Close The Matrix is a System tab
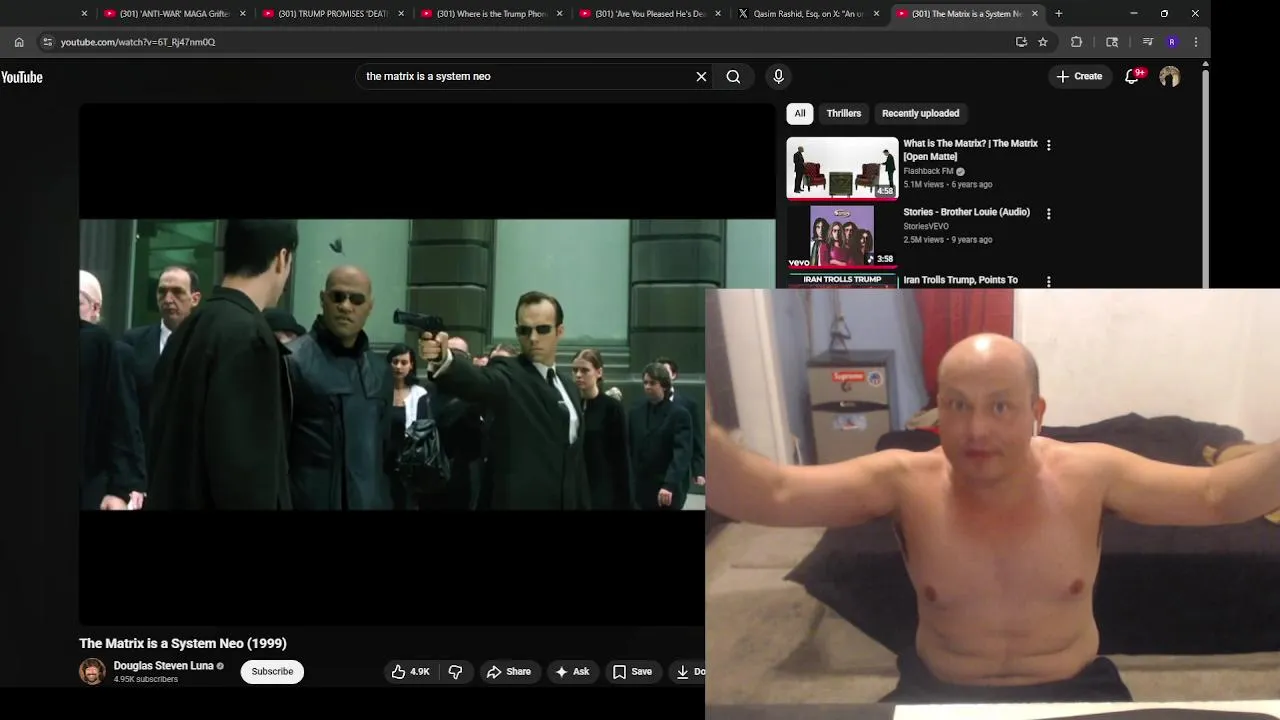1280x720 pixels. pyautogui.click(x=1035, y=14)
